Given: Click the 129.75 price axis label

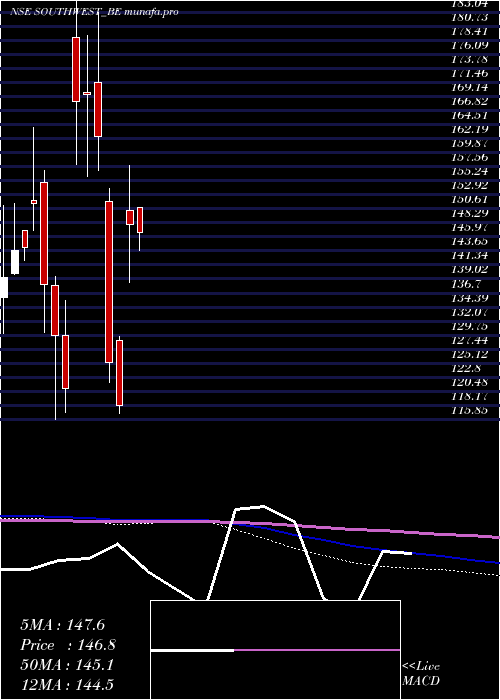Looking at the screenshot, I should [x=471, y=326].
